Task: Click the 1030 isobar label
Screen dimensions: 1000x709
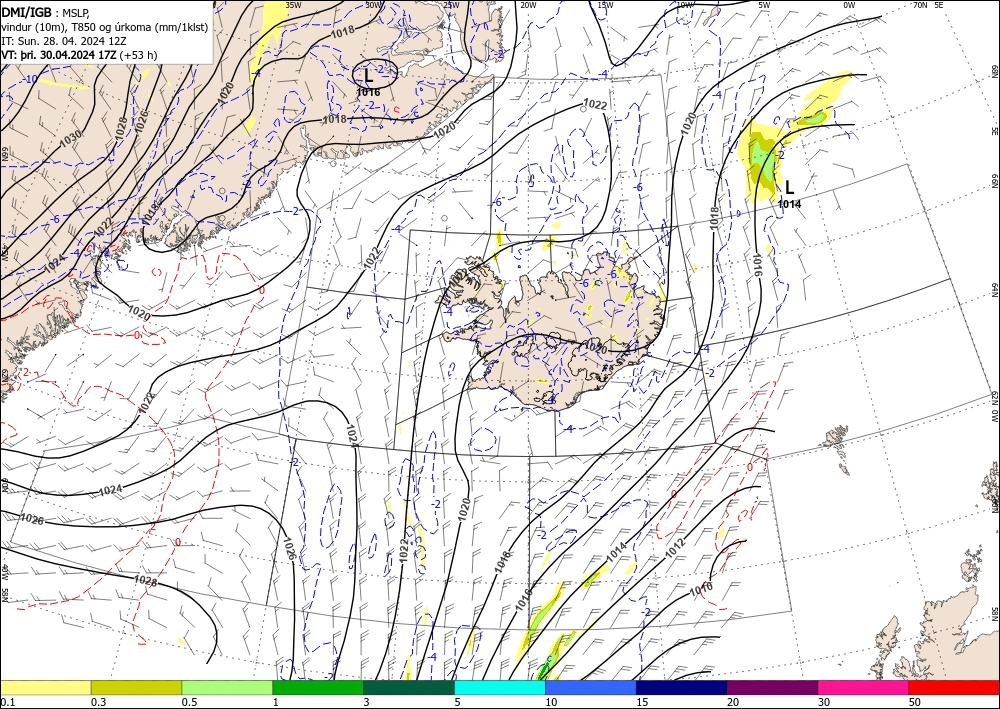Action: 70,138
